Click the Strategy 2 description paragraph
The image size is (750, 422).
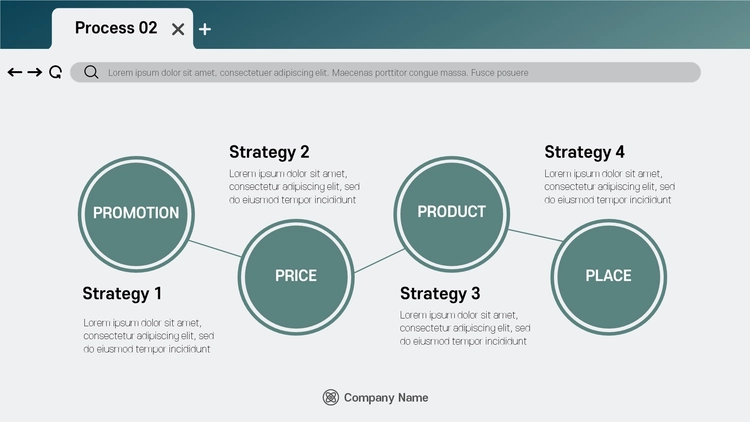(295, 187)
